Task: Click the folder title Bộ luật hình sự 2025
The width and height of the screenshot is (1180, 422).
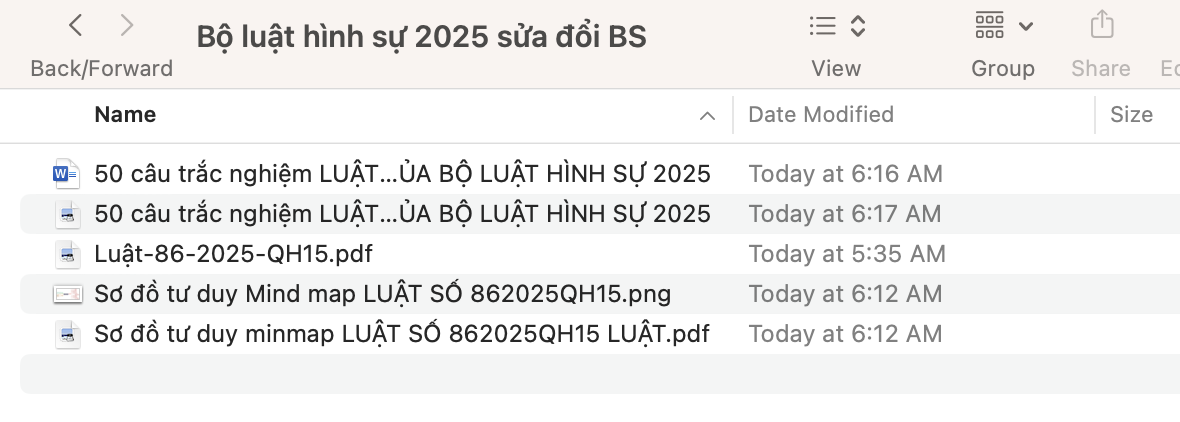Action: coord(421,37)
